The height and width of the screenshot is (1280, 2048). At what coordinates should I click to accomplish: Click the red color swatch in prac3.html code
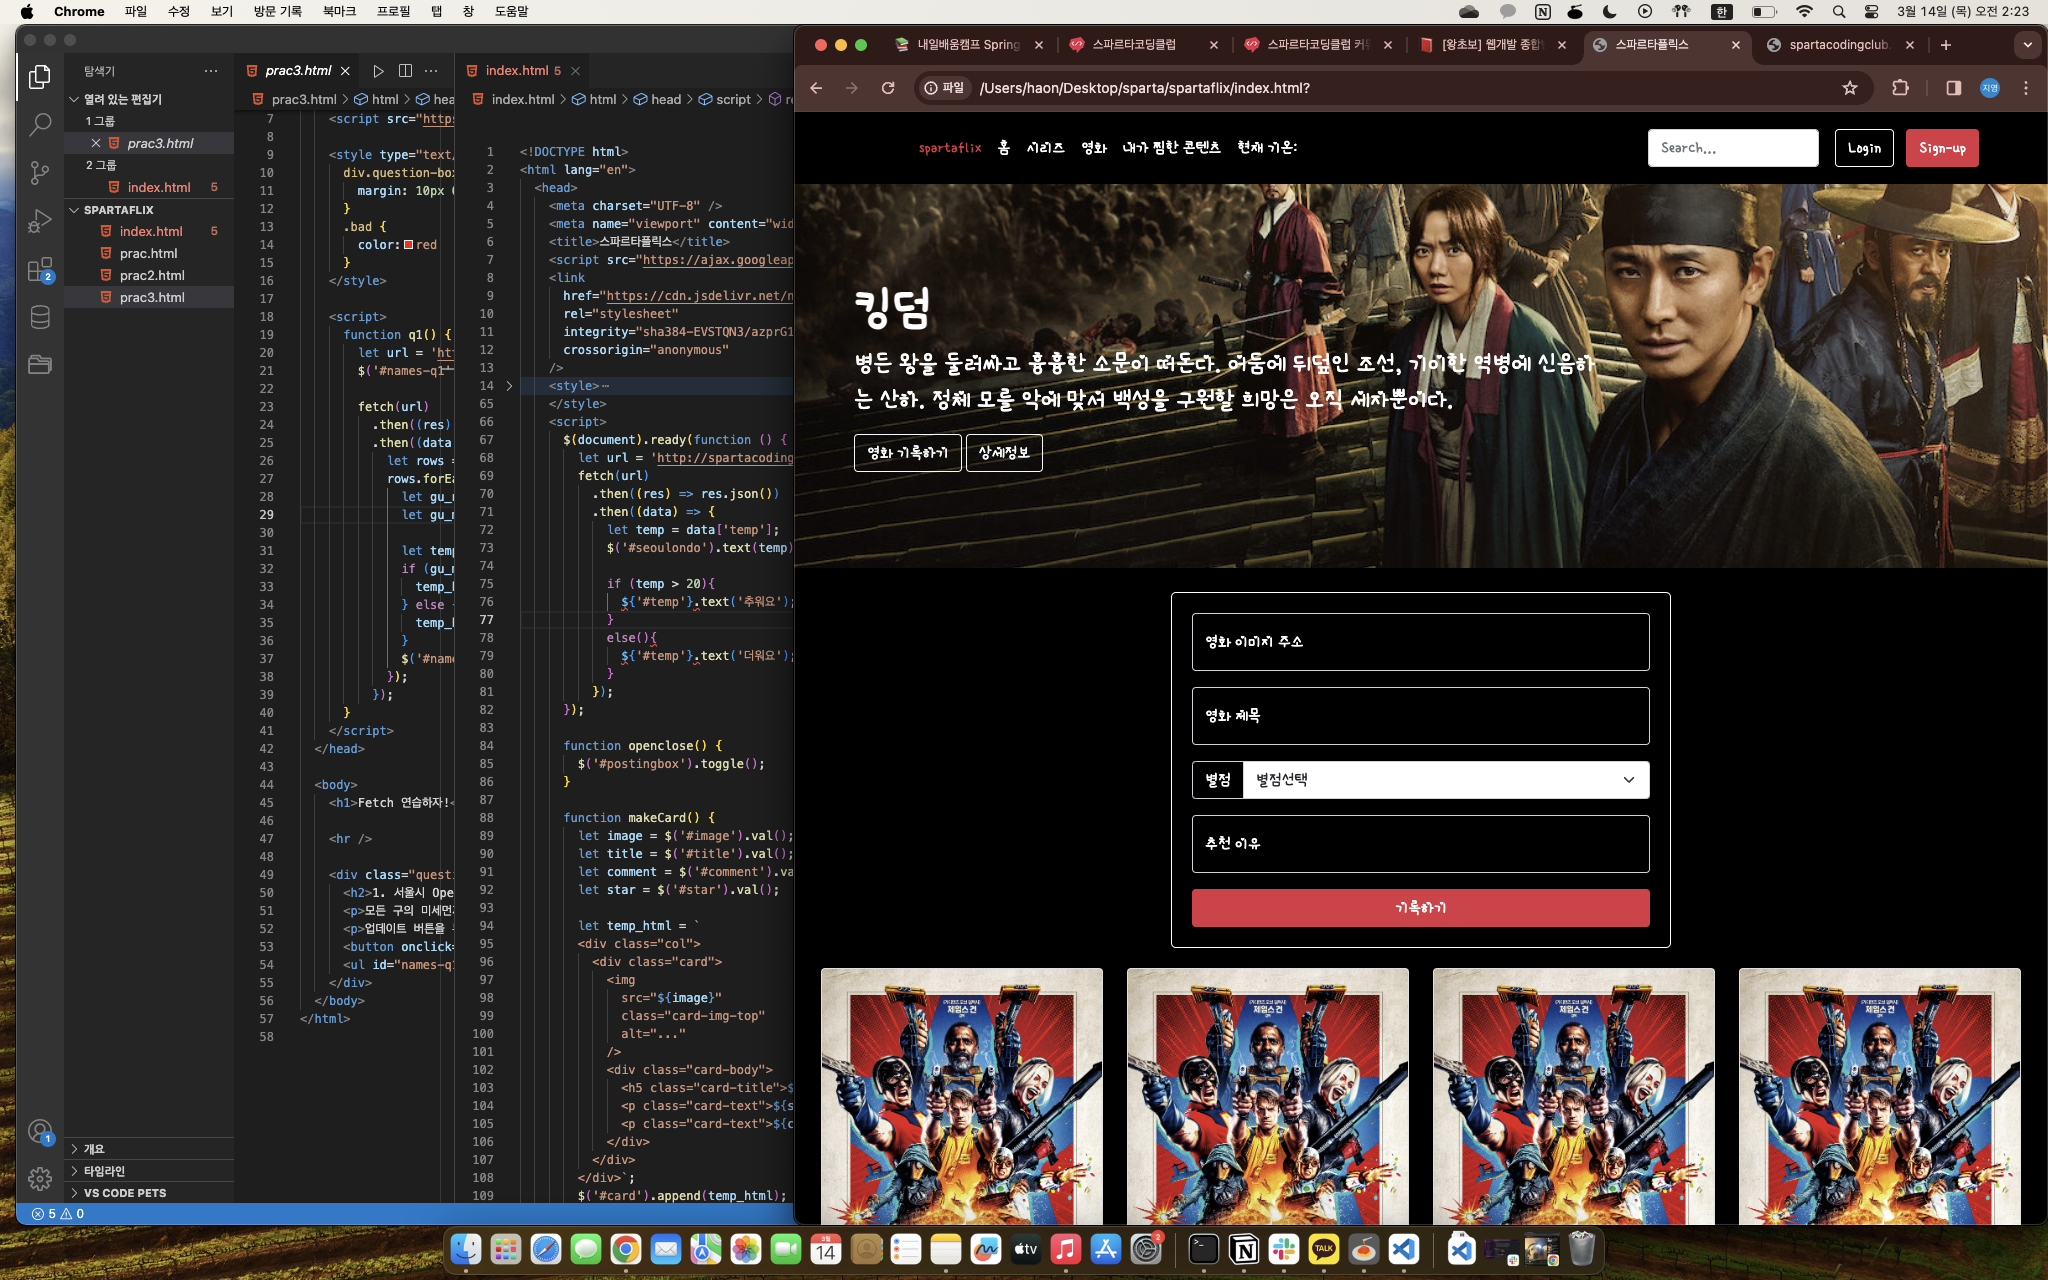click(409, 245)
